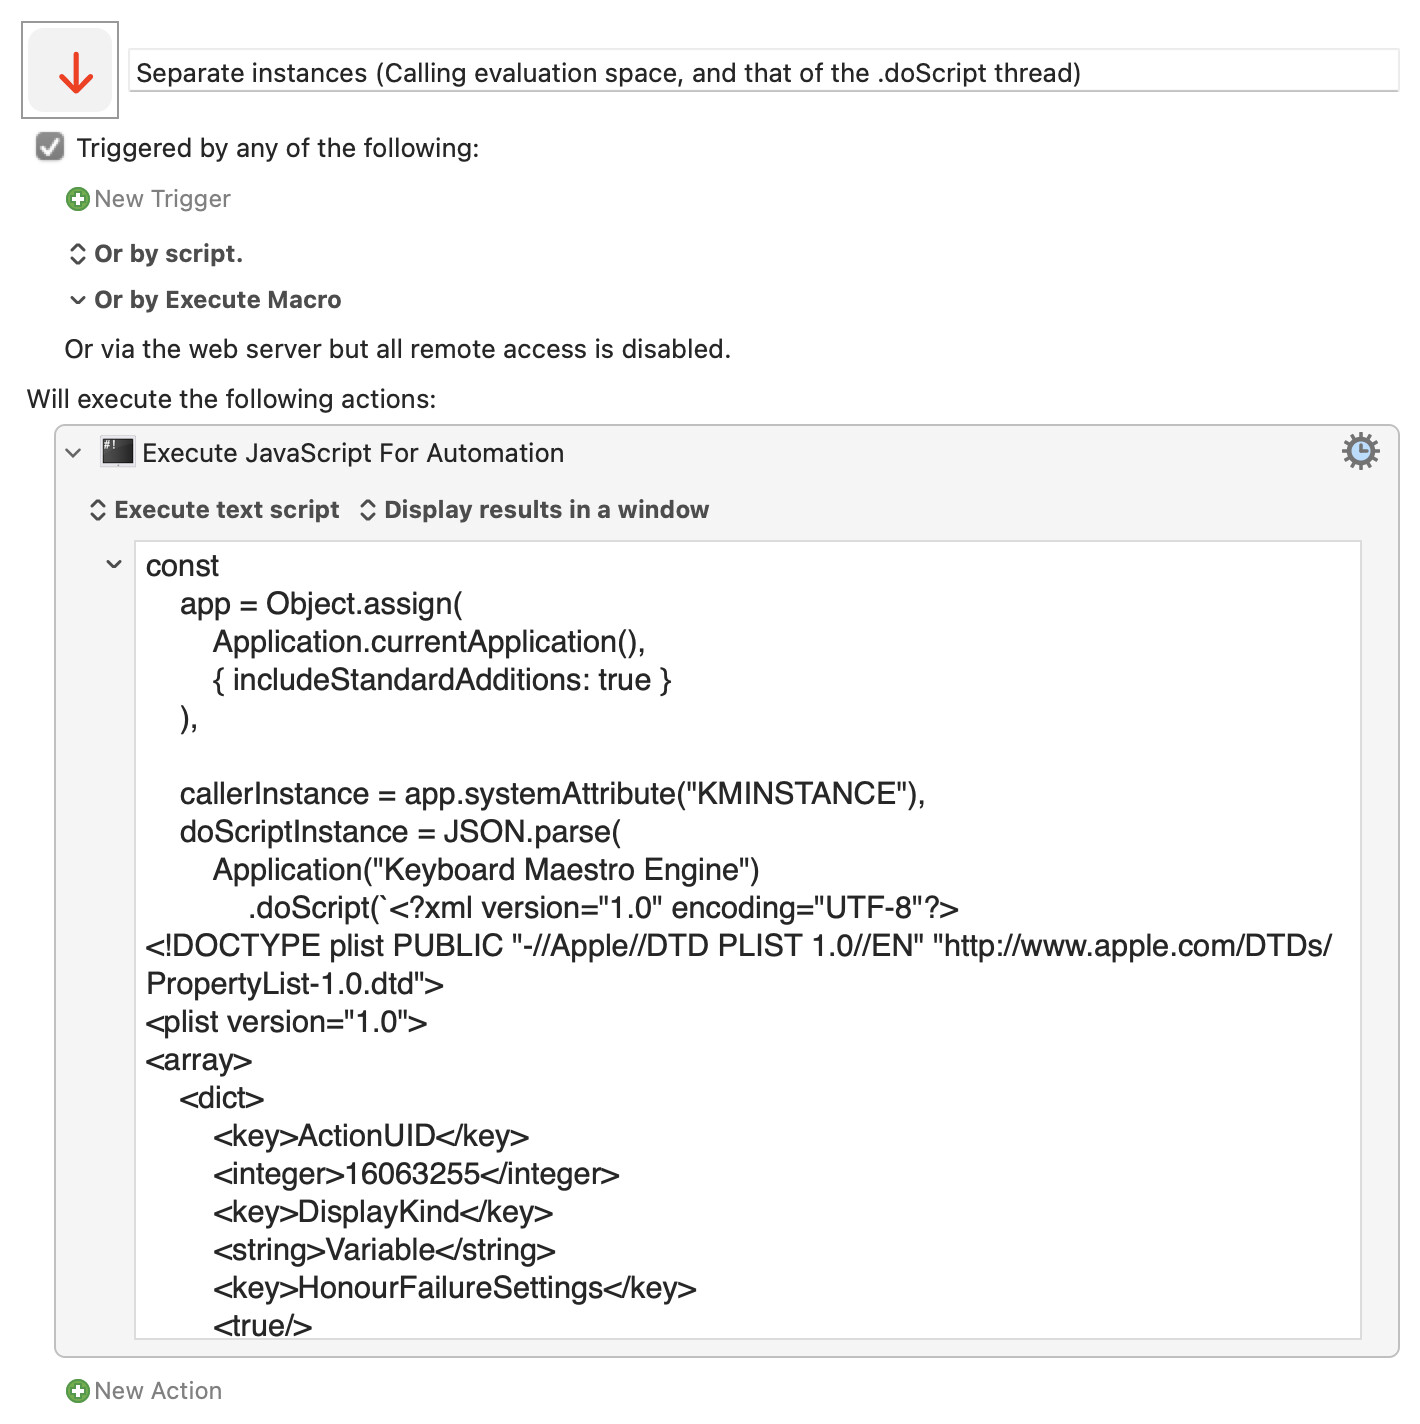Click the New Trigger button label
The width and height of the screenshot is (1420, 1424).
(x=162, y=199)
